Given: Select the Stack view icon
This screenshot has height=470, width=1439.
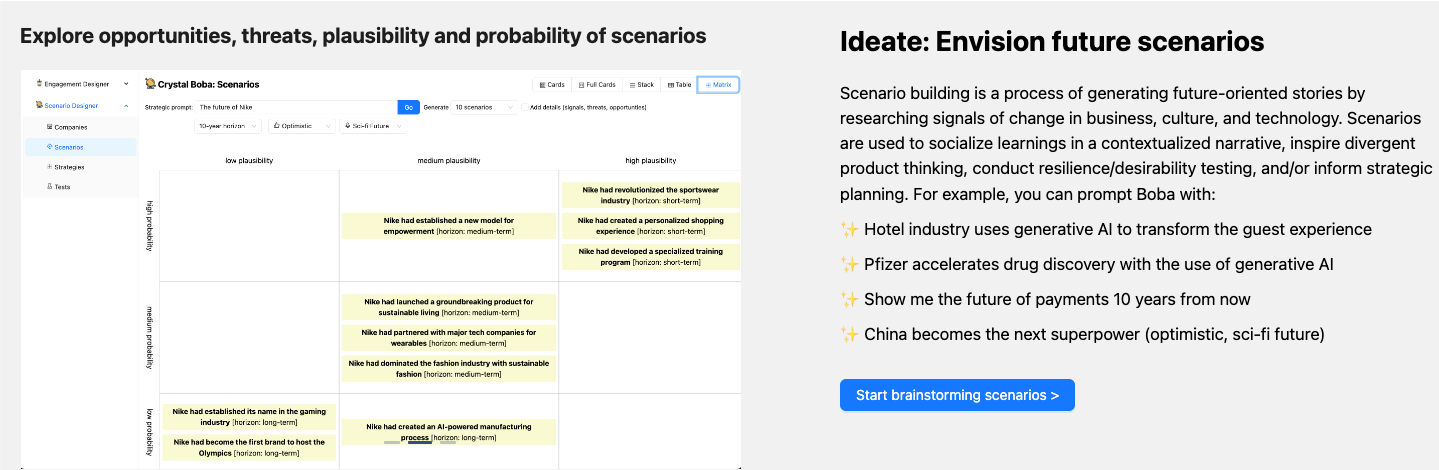Looking at the screenshot, I should pos(631,85).
